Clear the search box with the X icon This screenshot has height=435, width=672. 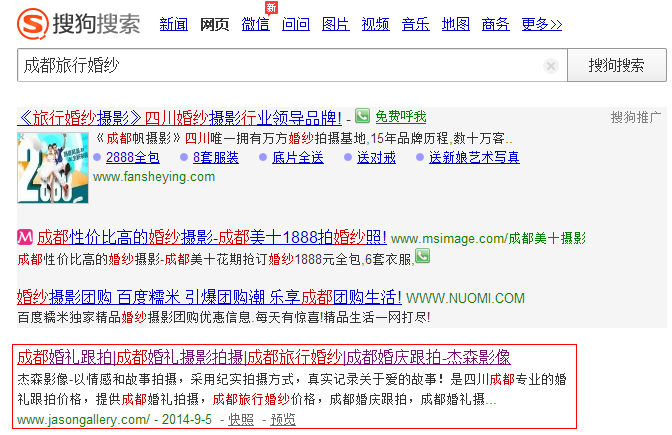550,66
